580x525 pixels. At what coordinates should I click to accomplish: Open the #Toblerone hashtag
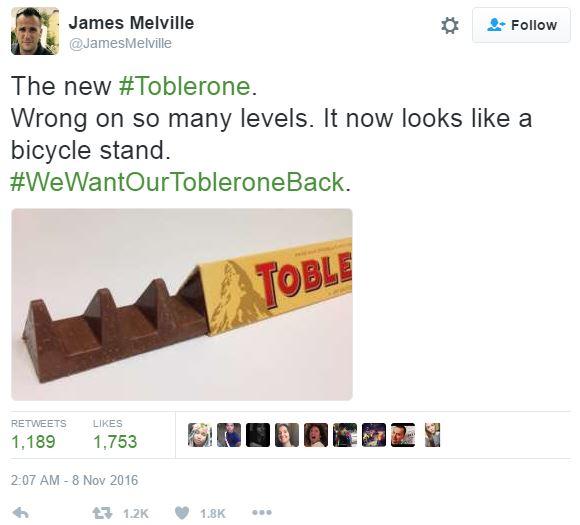(x=185, y=86)
